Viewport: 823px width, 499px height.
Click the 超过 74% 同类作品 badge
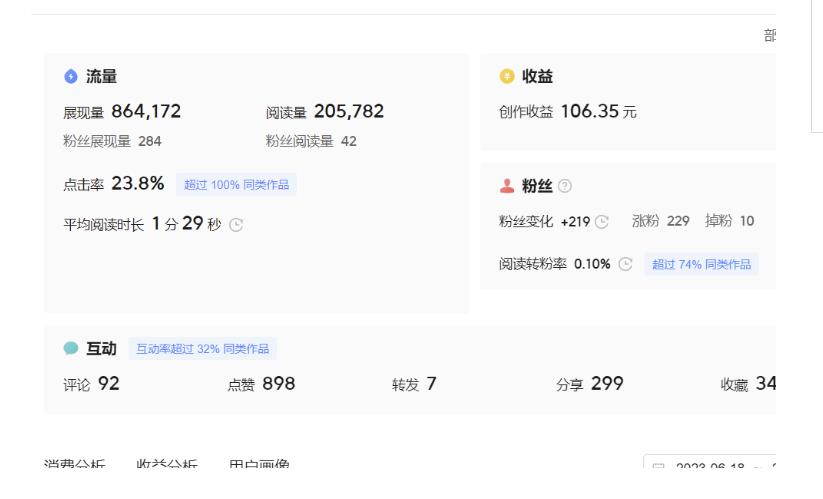point(701,265)
